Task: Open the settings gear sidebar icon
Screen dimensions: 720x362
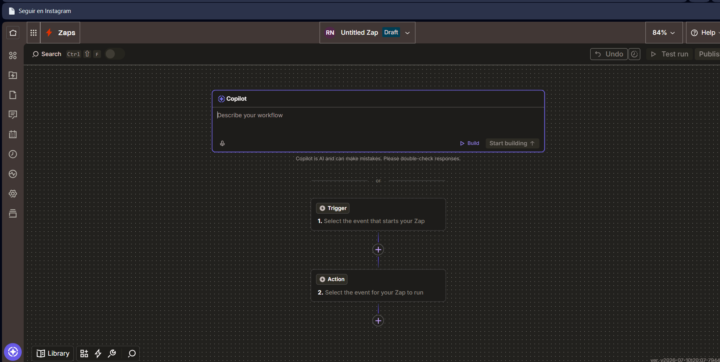Action: click(13, 194)
